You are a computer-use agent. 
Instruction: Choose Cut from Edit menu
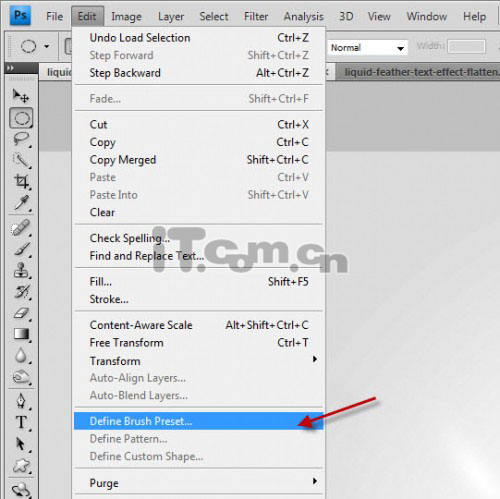199,125
